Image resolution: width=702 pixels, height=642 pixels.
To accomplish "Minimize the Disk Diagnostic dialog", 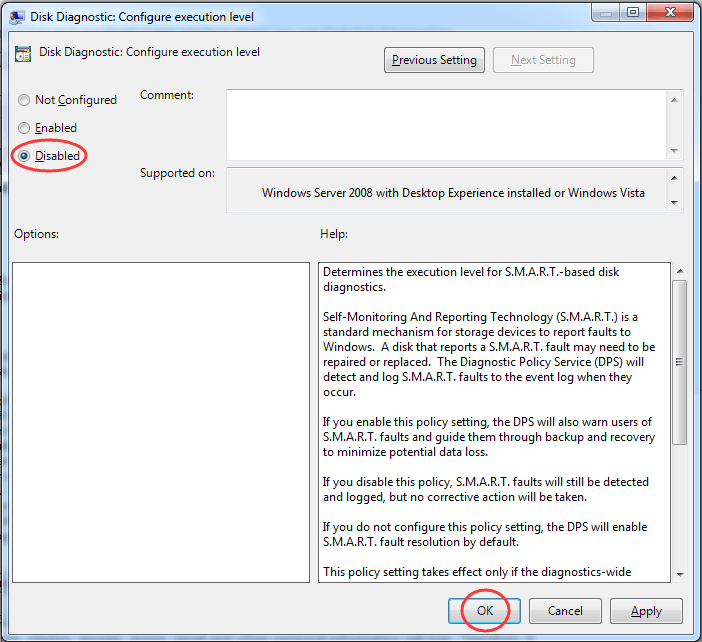I will tap(606, 13).
